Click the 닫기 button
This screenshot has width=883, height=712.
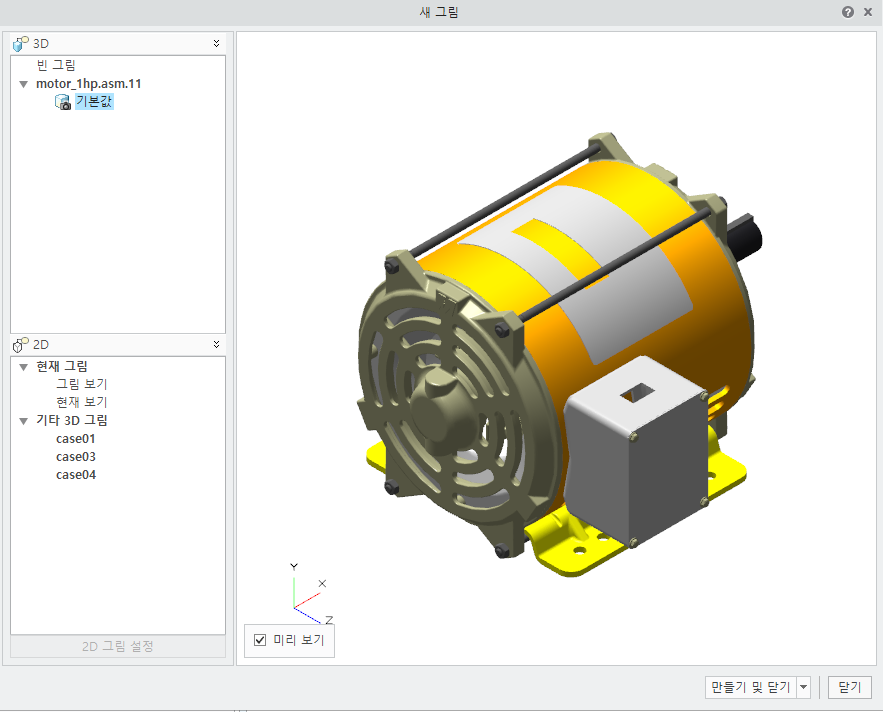(849, 687)
